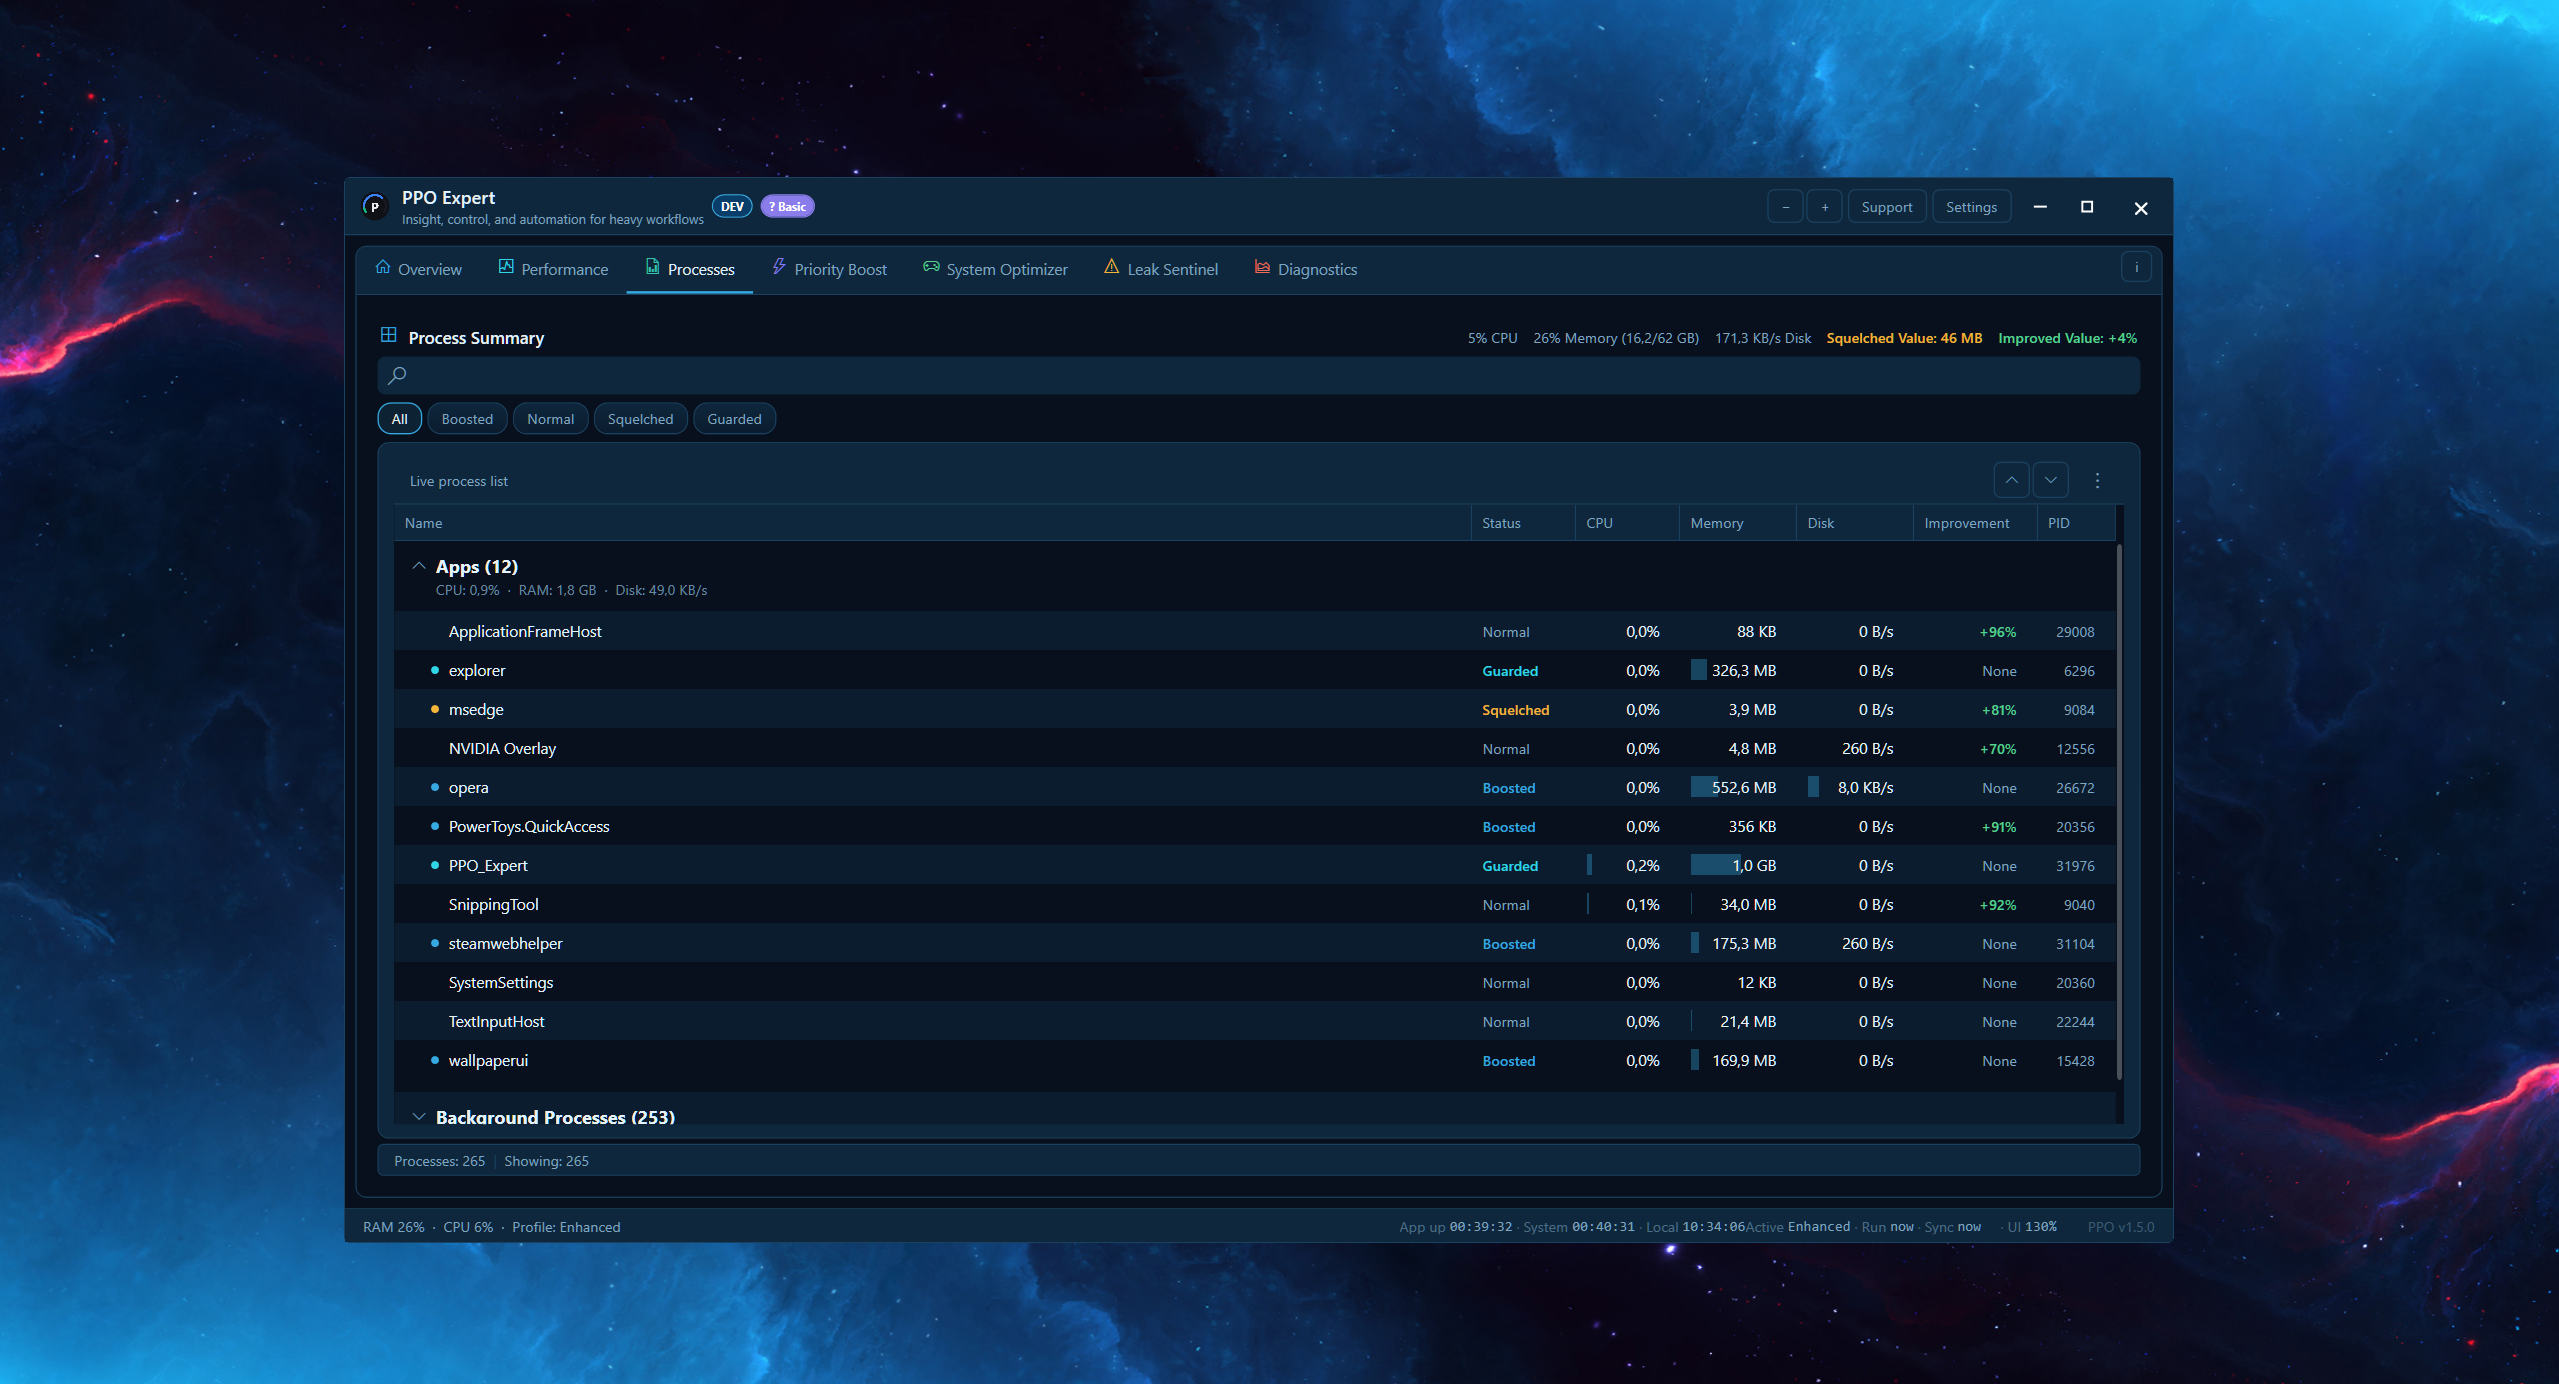The height and width of the screenshot is (1384, 2559).
Task: Click Squelched Value: 46 MB text
Action: tap(1904, 338)
